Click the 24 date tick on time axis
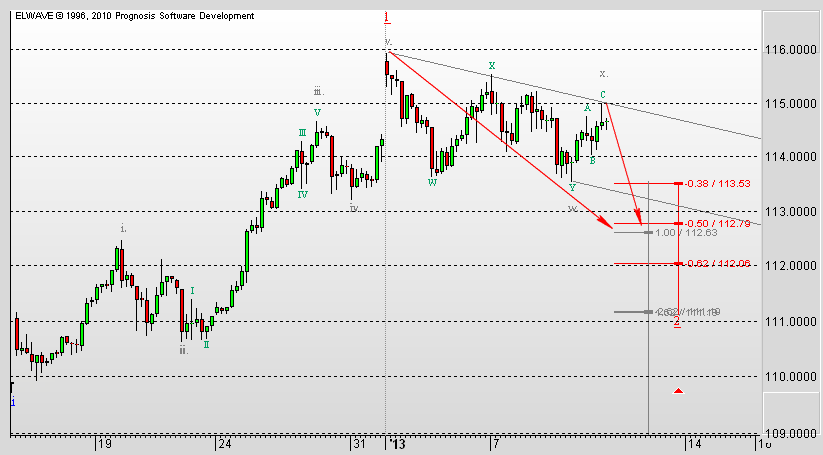Viewport: 823px width, 455px height. [224, 443]
